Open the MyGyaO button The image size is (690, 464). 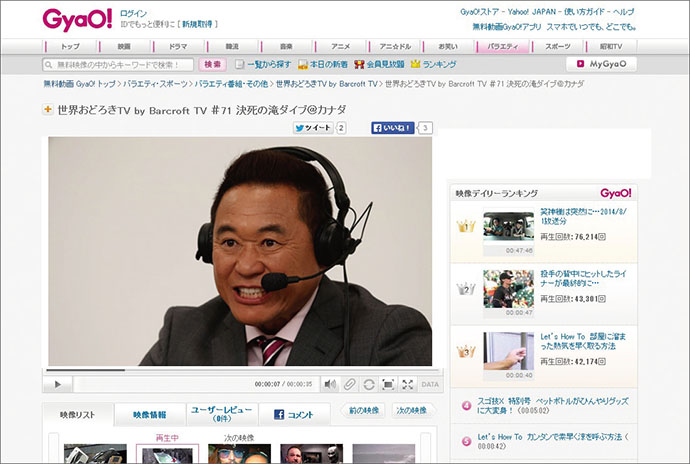(602, 64)
